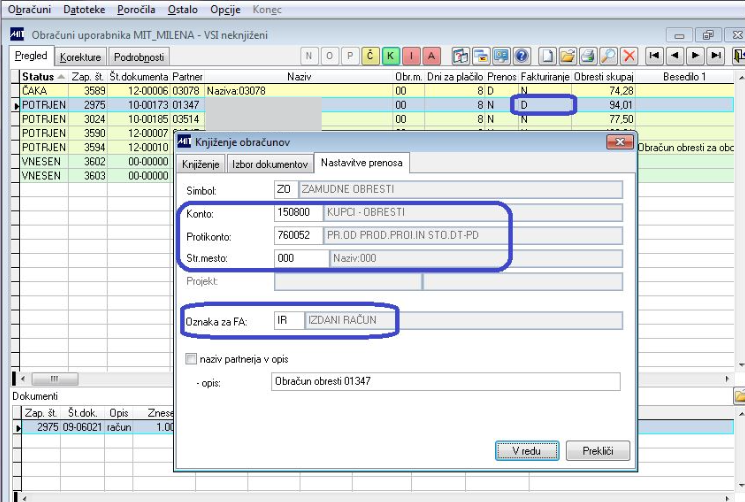Click the red I status button
Image resolution: width=745 pixels, height=502 pixels.
[x=411, y=56]
